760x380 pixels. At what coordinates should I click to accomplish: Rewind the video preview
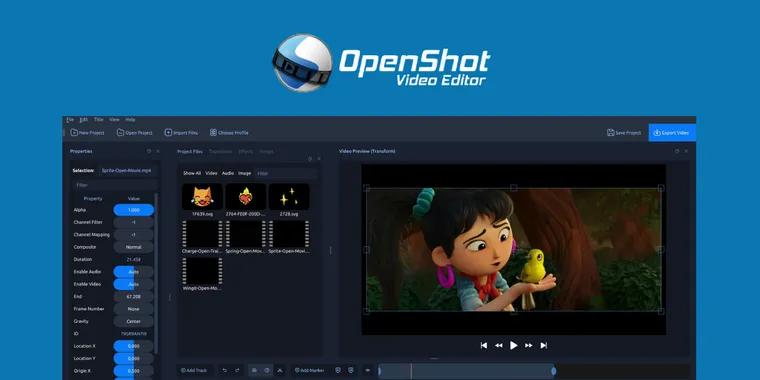tap(499, 345)
